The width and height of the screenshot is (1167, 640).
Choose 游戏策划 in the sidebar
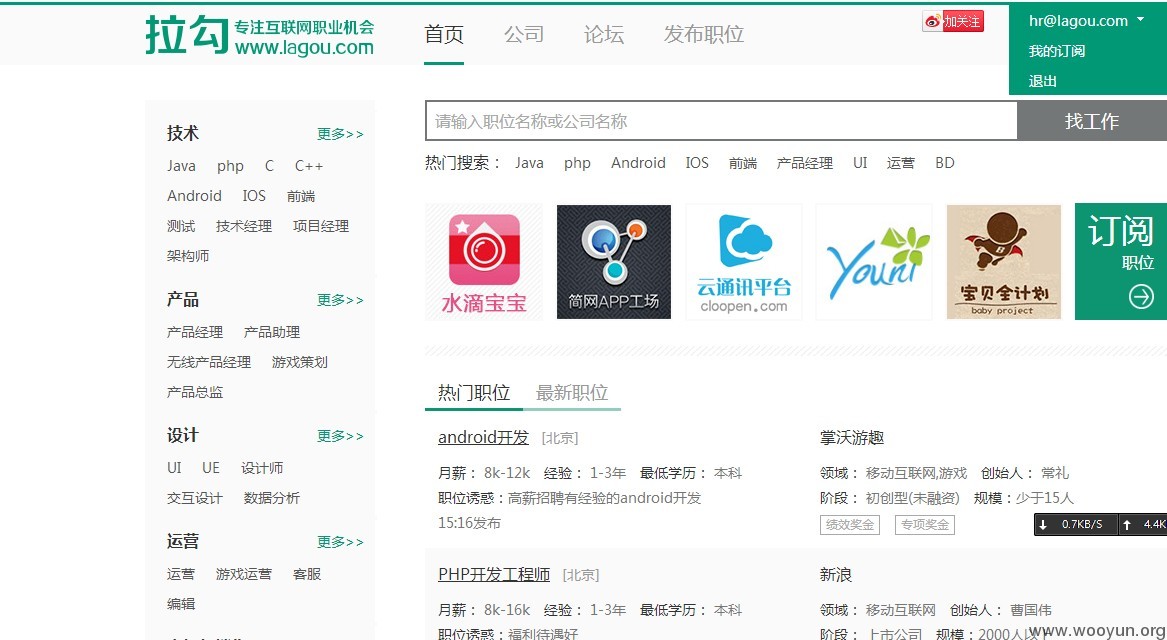point(299,362)
